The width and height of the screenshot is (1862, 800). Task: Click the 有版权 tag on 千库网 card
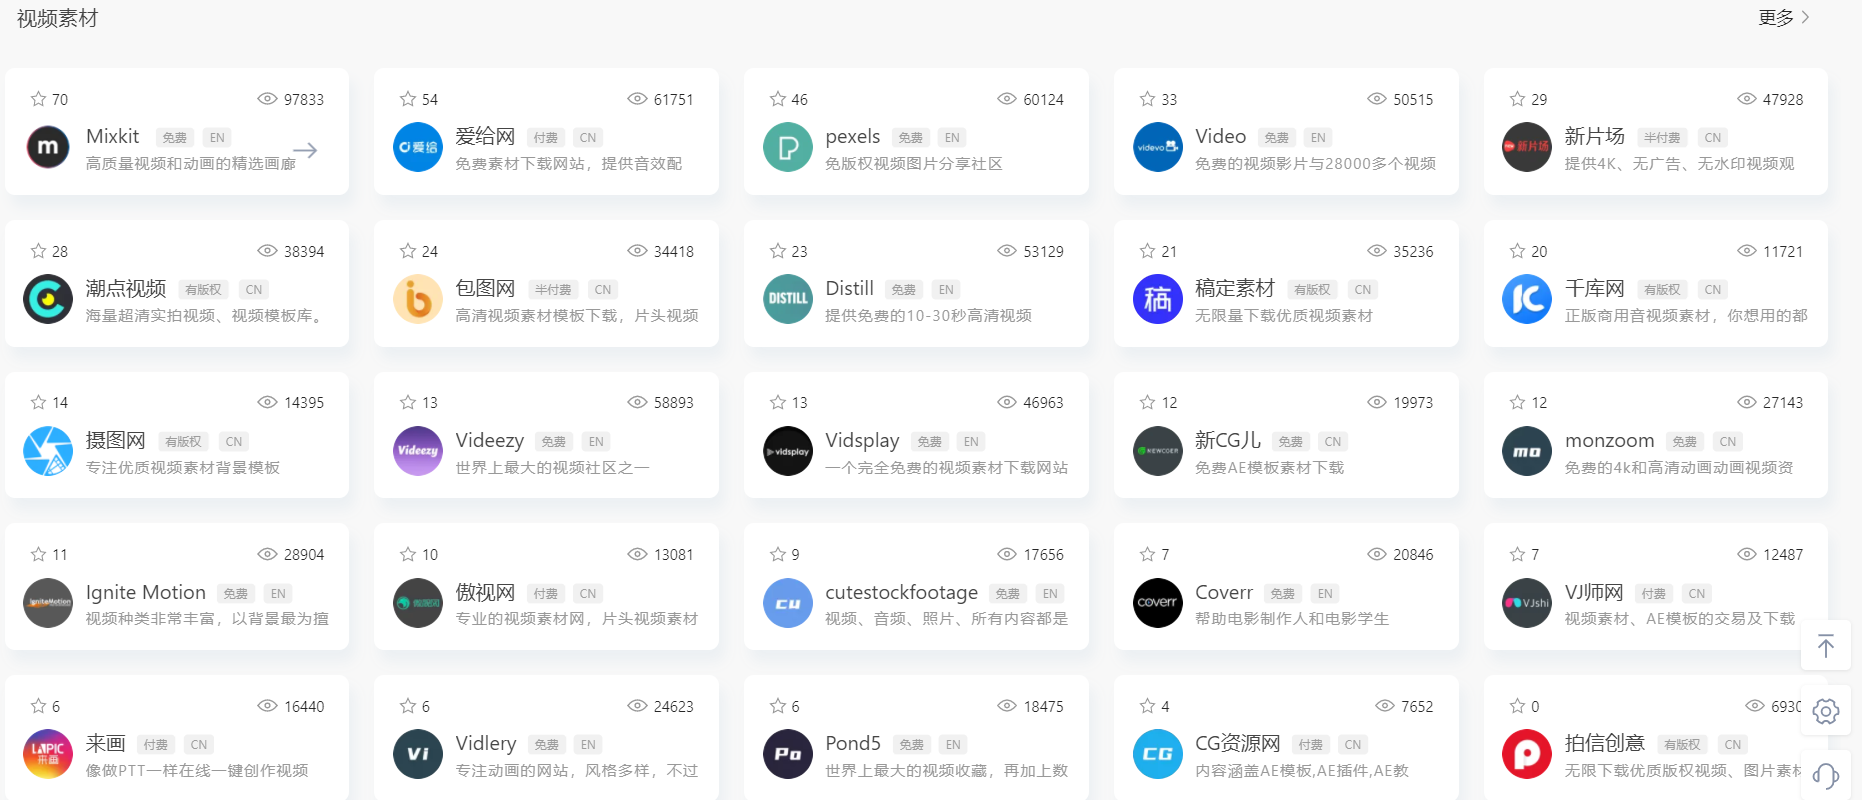1662,290
